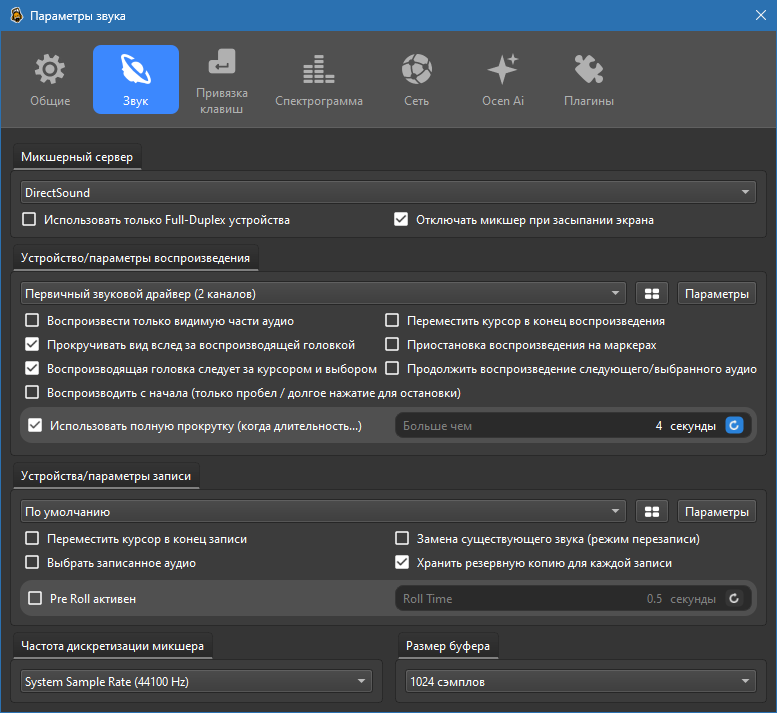This screenshot has height=713, width=777.
Task: Enable Замена существующего звука checkbox
Action: pyautogui.click(x=402, y=539)
